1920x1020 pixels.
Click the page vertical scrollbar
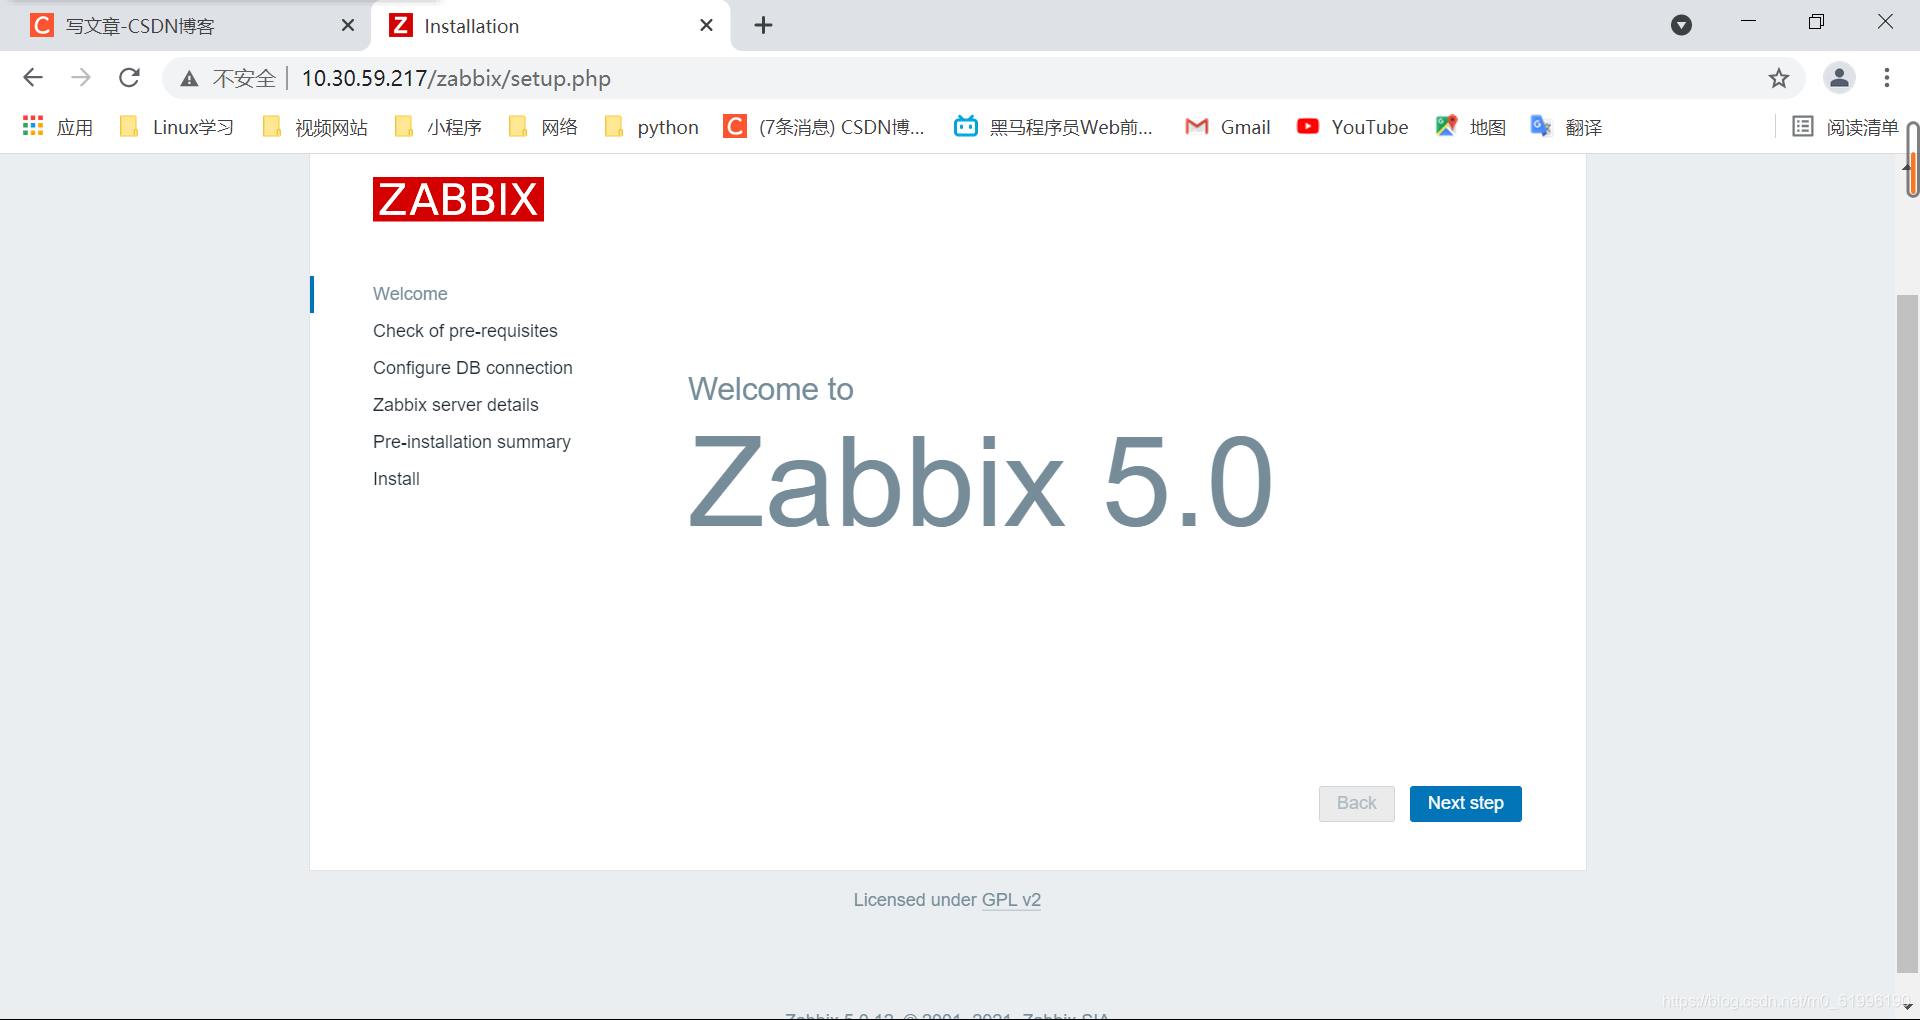click(1907, 632)
